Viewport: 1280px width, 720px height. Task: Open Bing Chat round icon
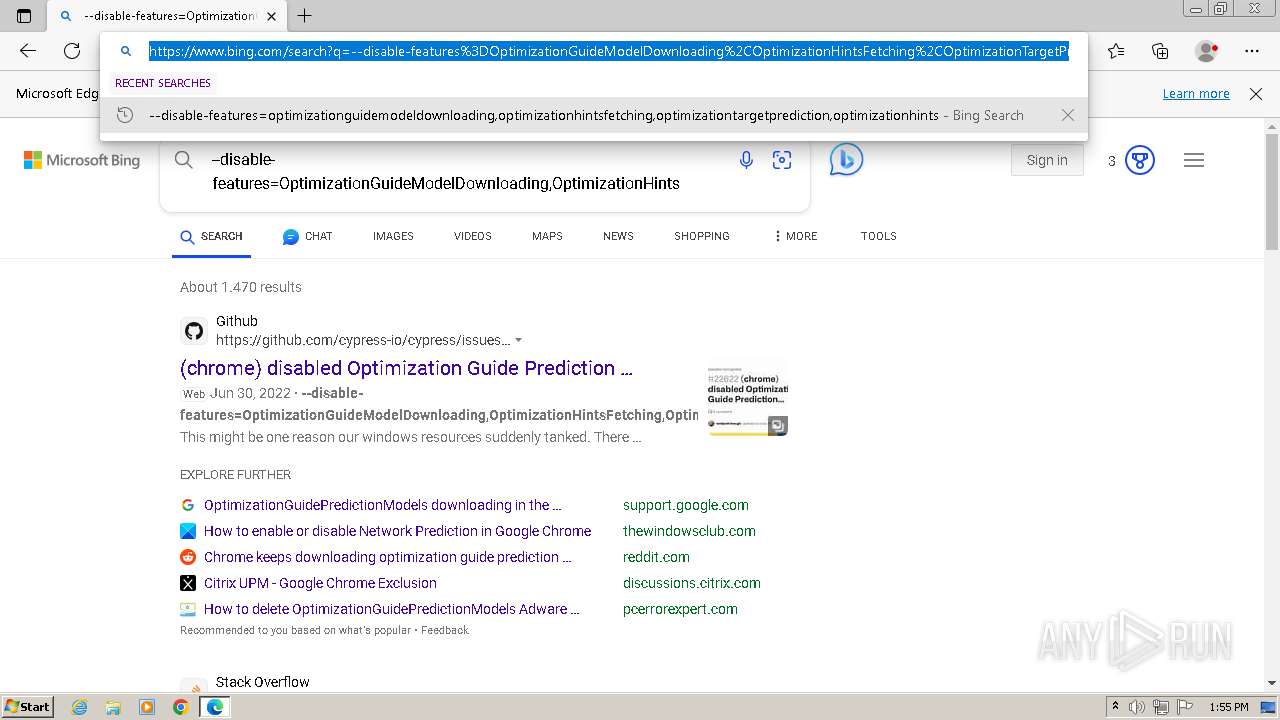point(846,160)
